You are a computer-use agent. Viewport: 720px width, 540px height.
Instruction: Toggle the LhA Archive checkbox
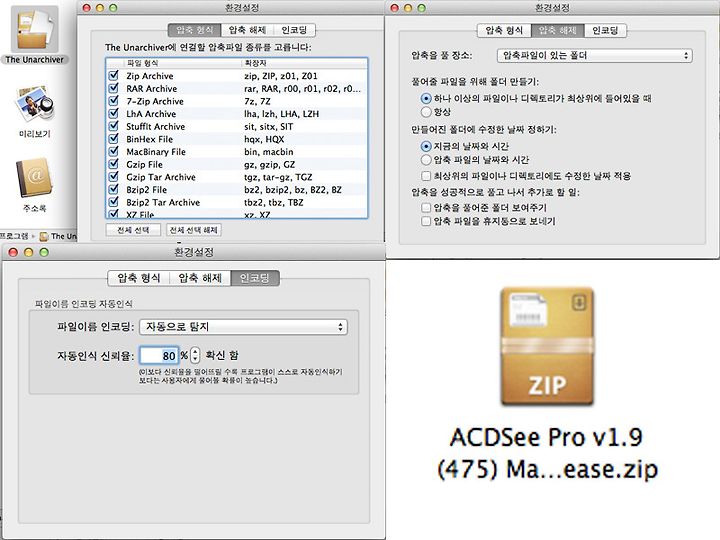113,113
